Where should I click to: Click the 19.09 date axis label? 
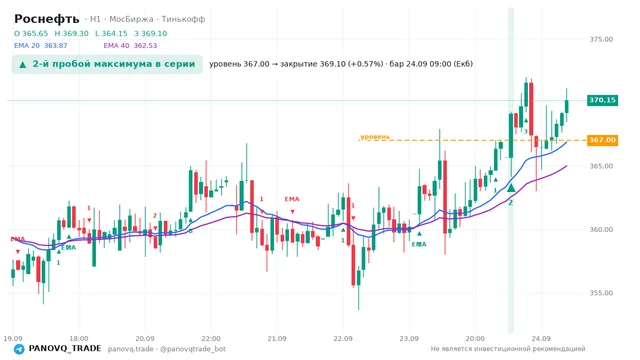click(x=13, y=338)
